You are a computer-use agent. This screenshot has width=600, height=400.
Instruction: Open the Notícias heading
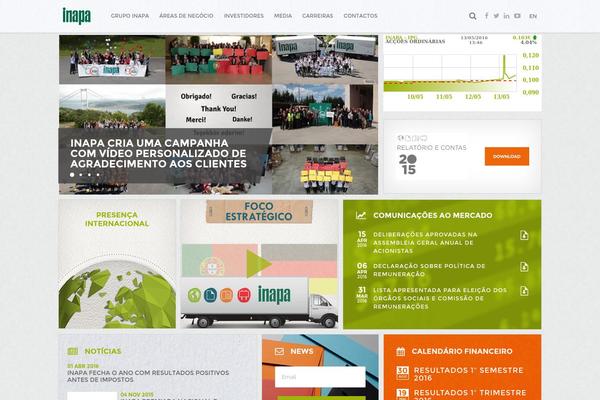(103, 351)
